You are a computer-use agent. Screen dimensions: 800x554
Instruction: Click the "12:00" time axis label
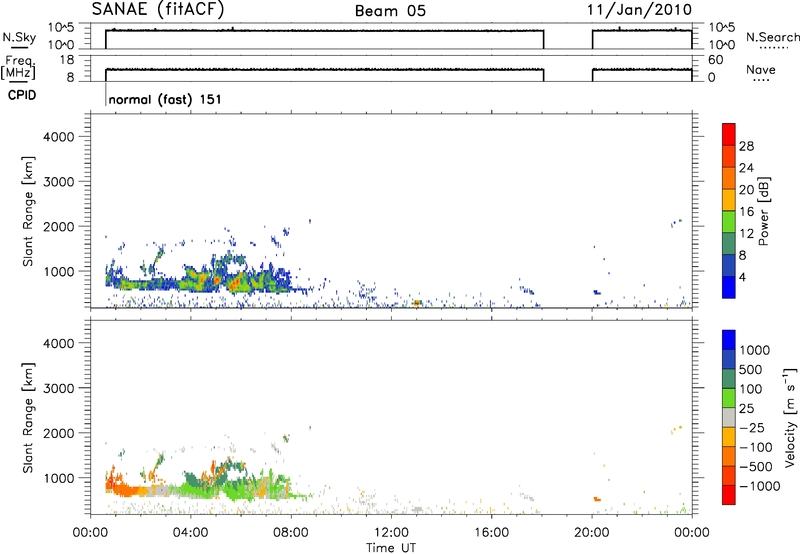click(391, 533)
